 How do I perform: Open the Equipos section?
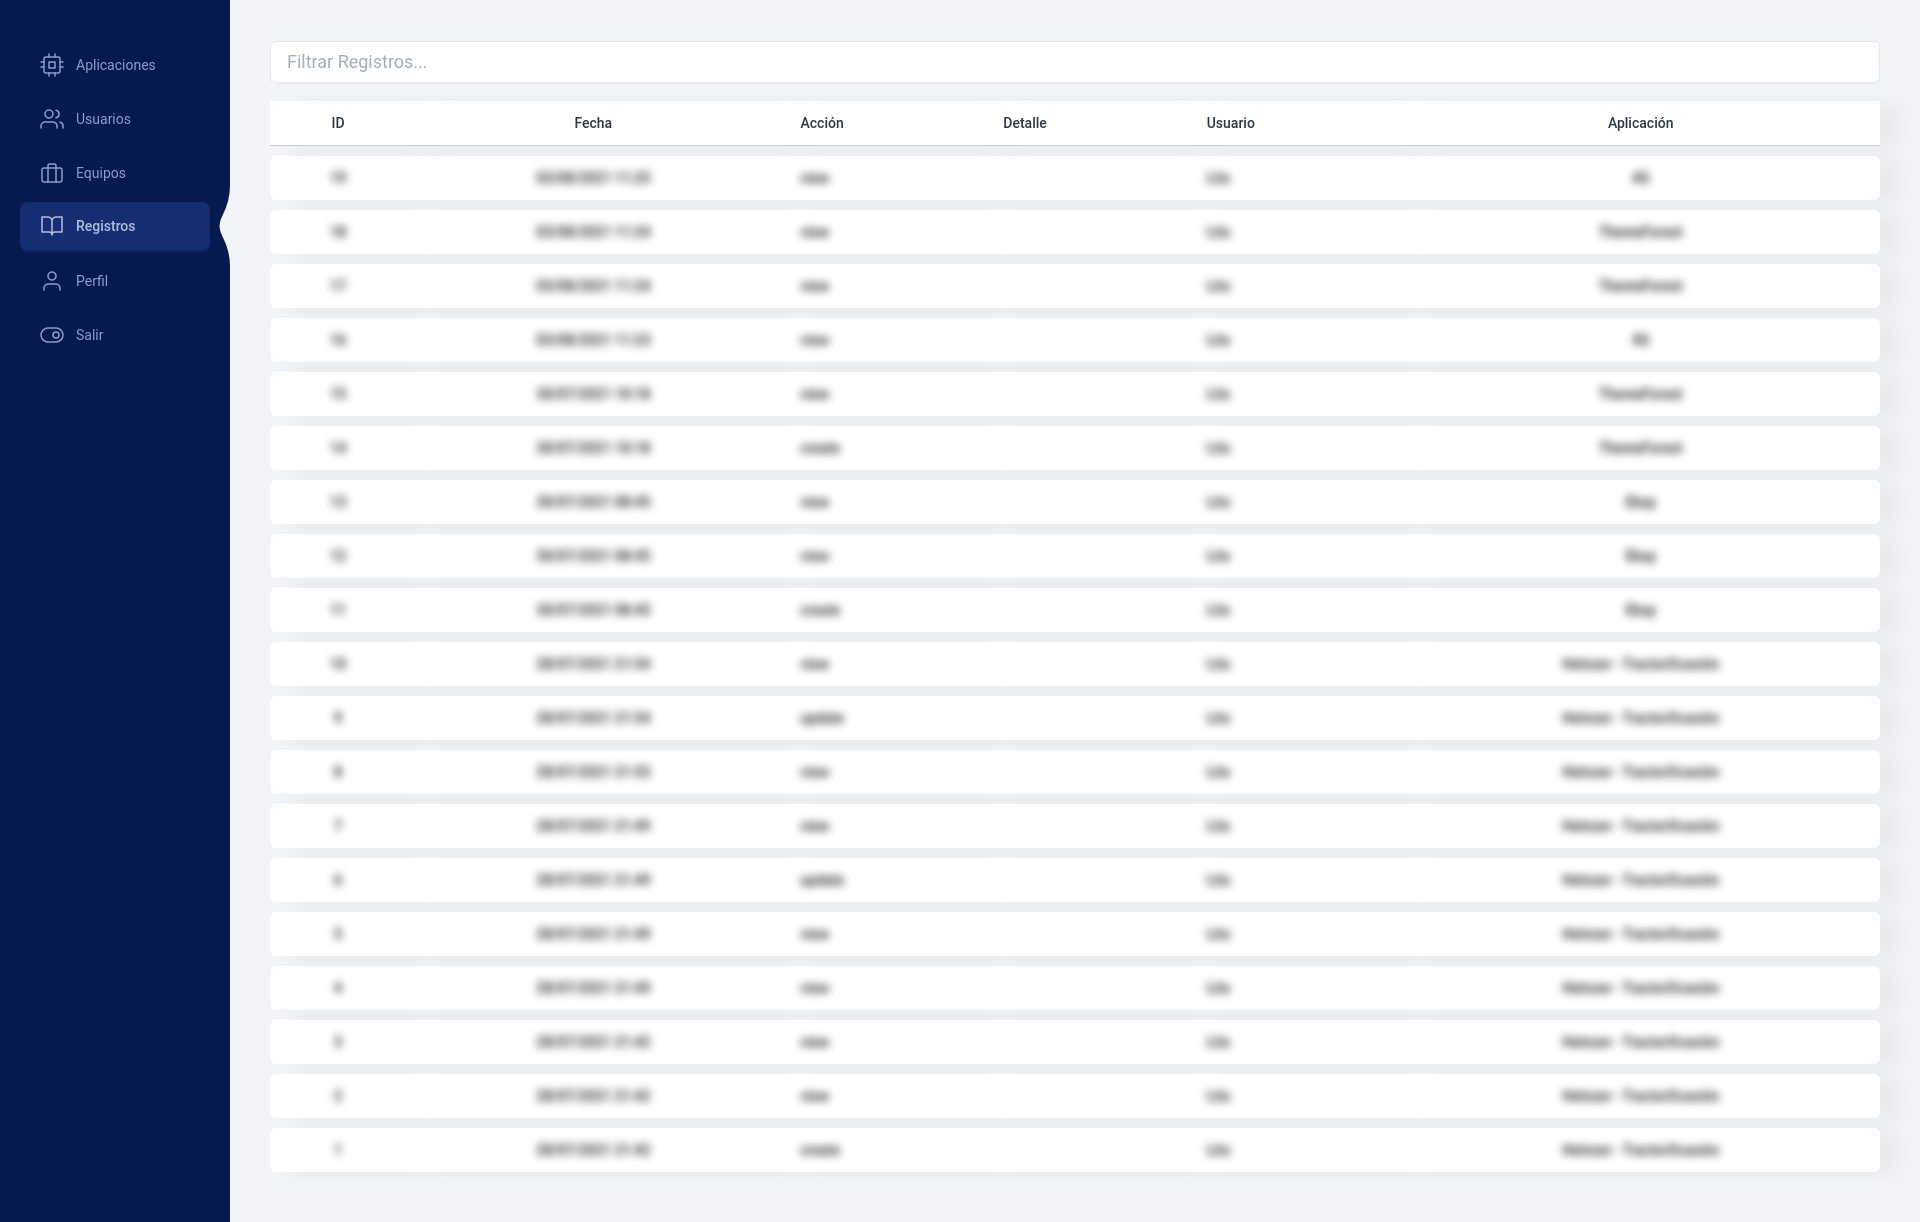click(x=115, y=173)
